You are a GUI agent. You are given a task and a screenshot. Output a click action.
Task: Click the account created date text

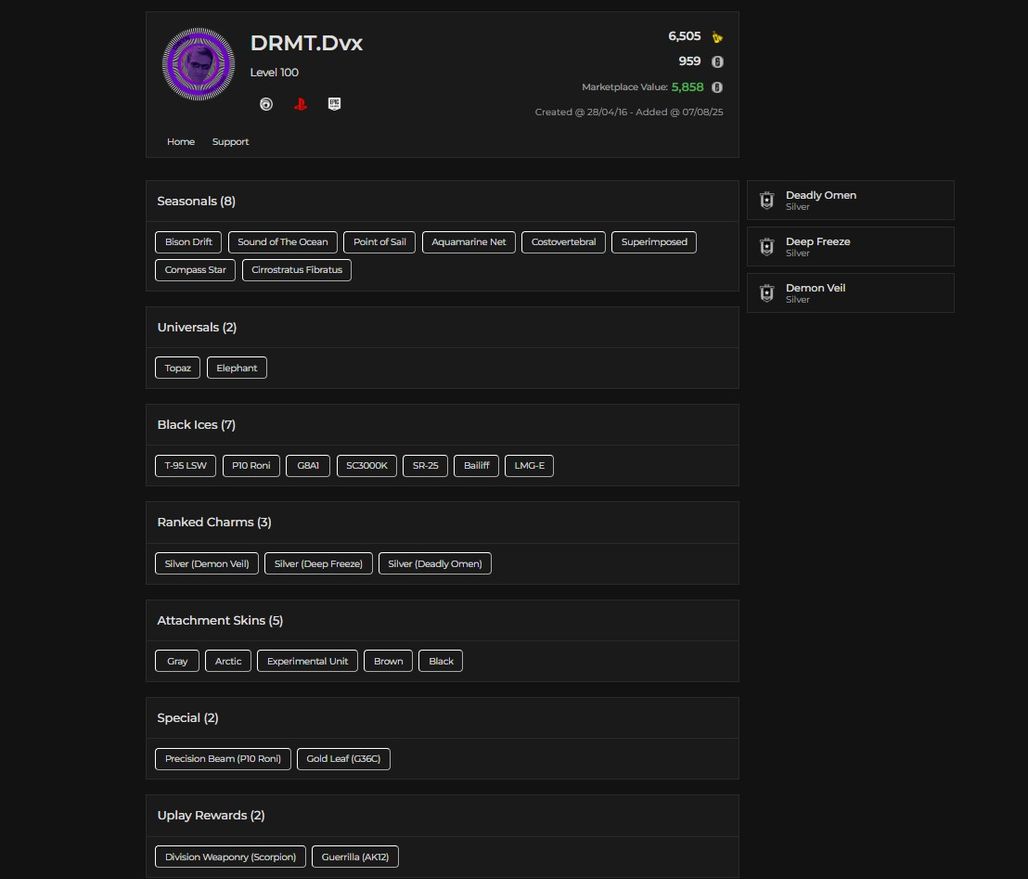coord(581,112)
